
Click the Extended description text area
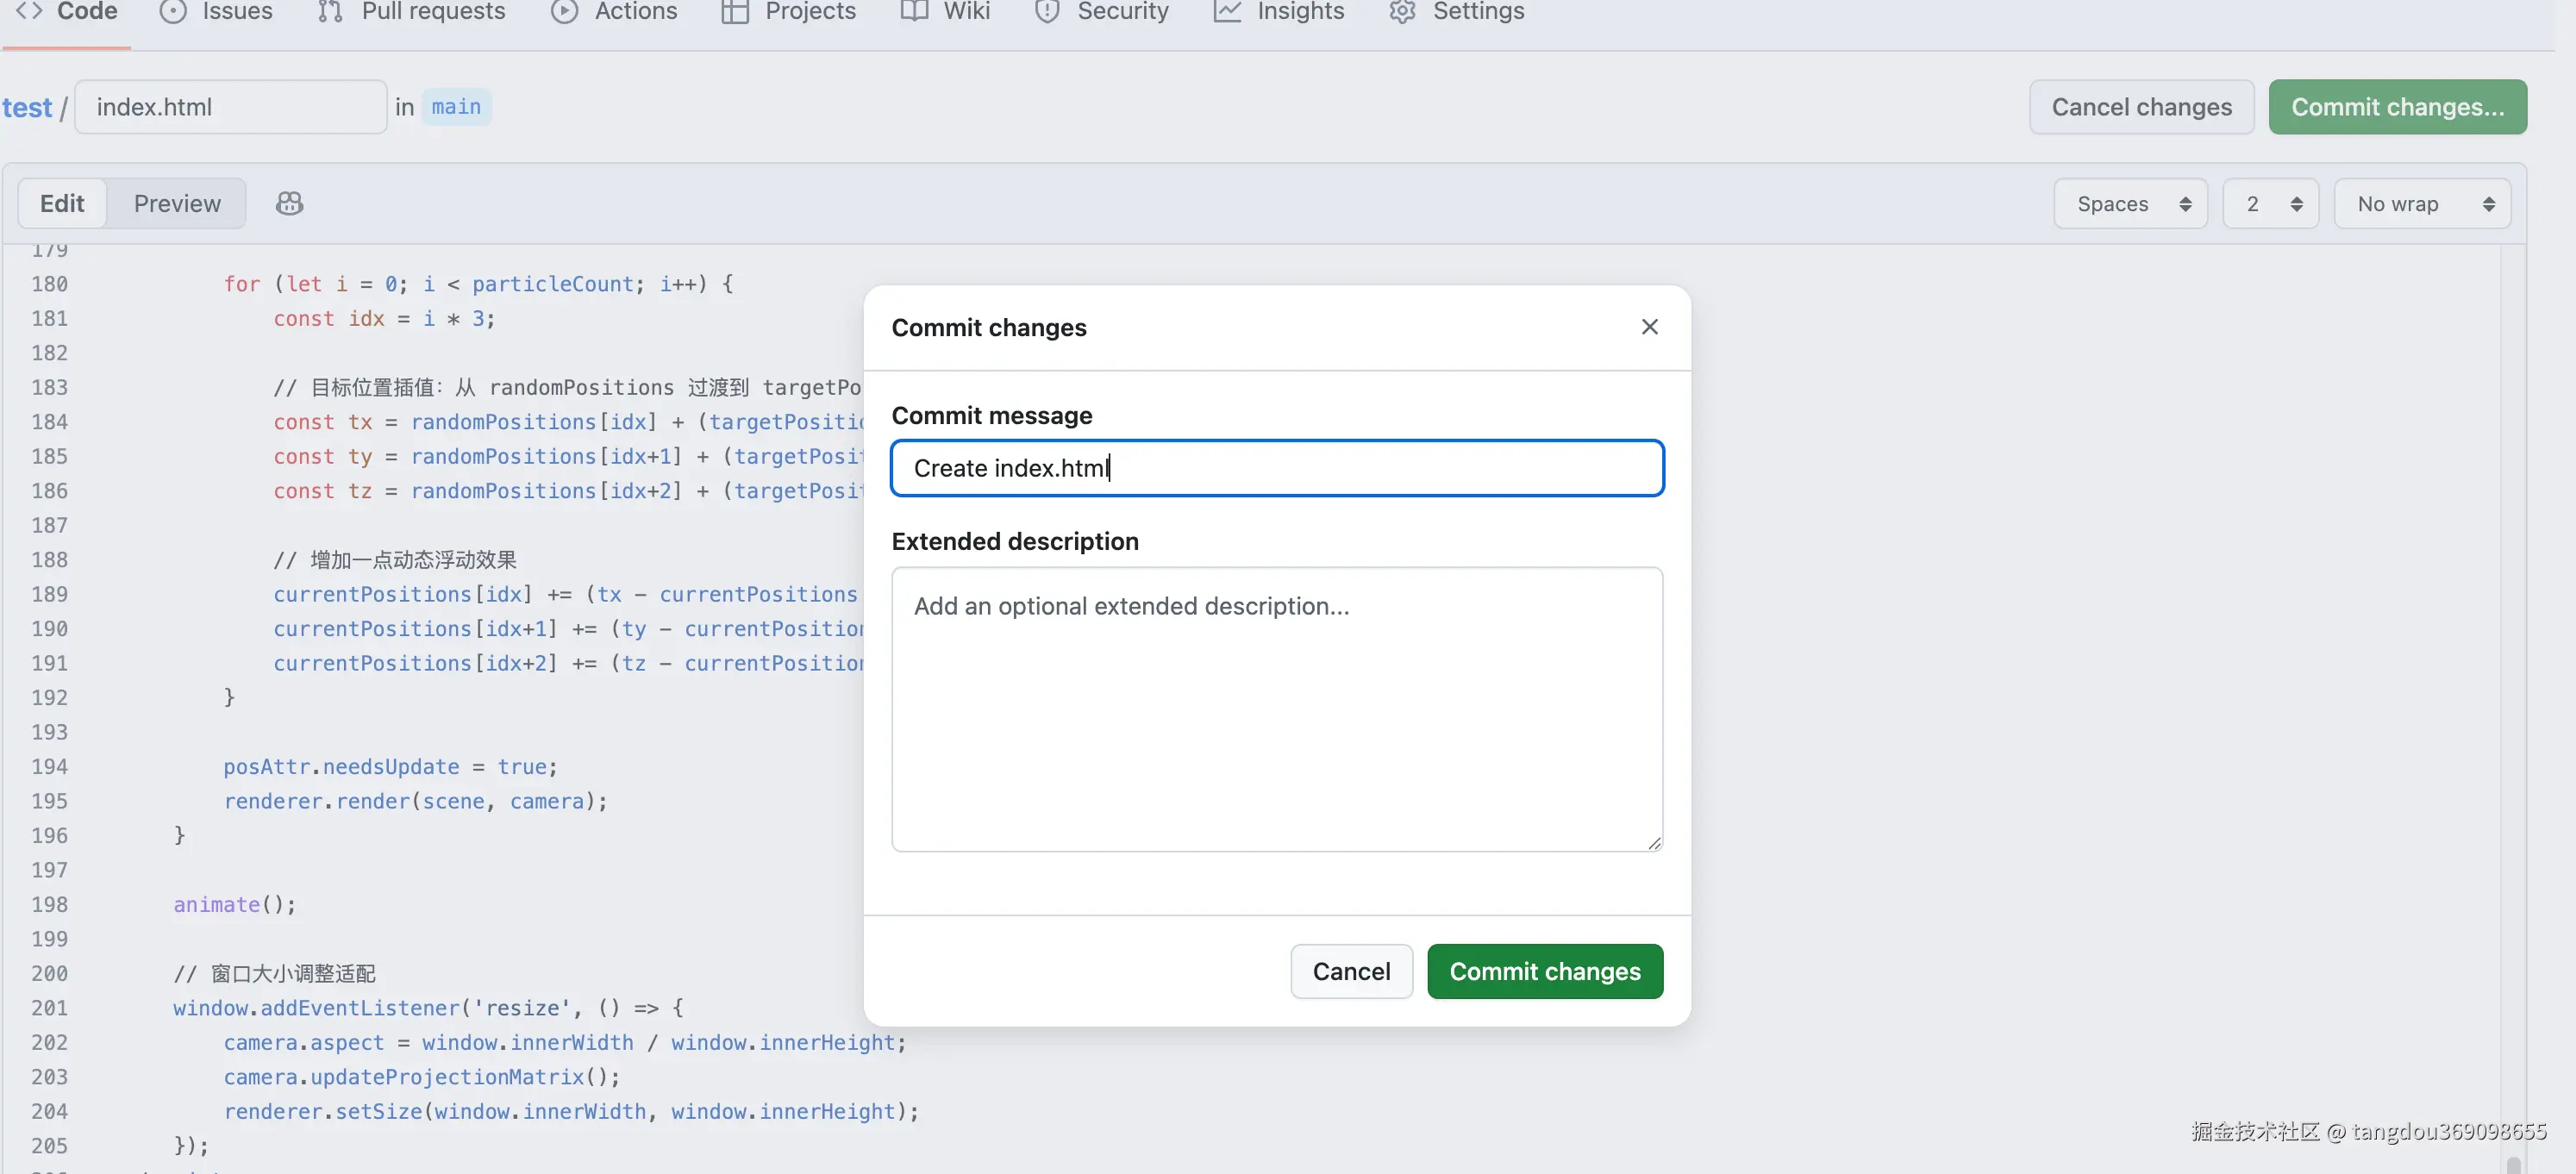pyautogui.click(x=1276, y=709)
